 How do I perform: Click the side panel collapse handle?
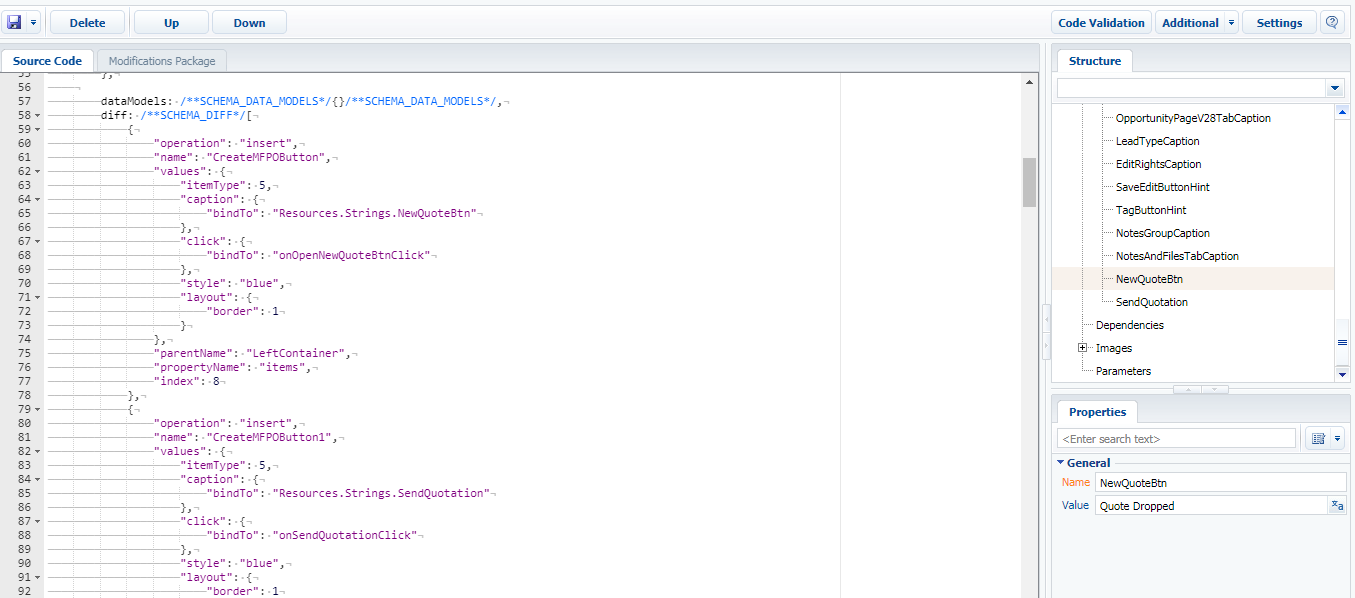[1047, 331]
